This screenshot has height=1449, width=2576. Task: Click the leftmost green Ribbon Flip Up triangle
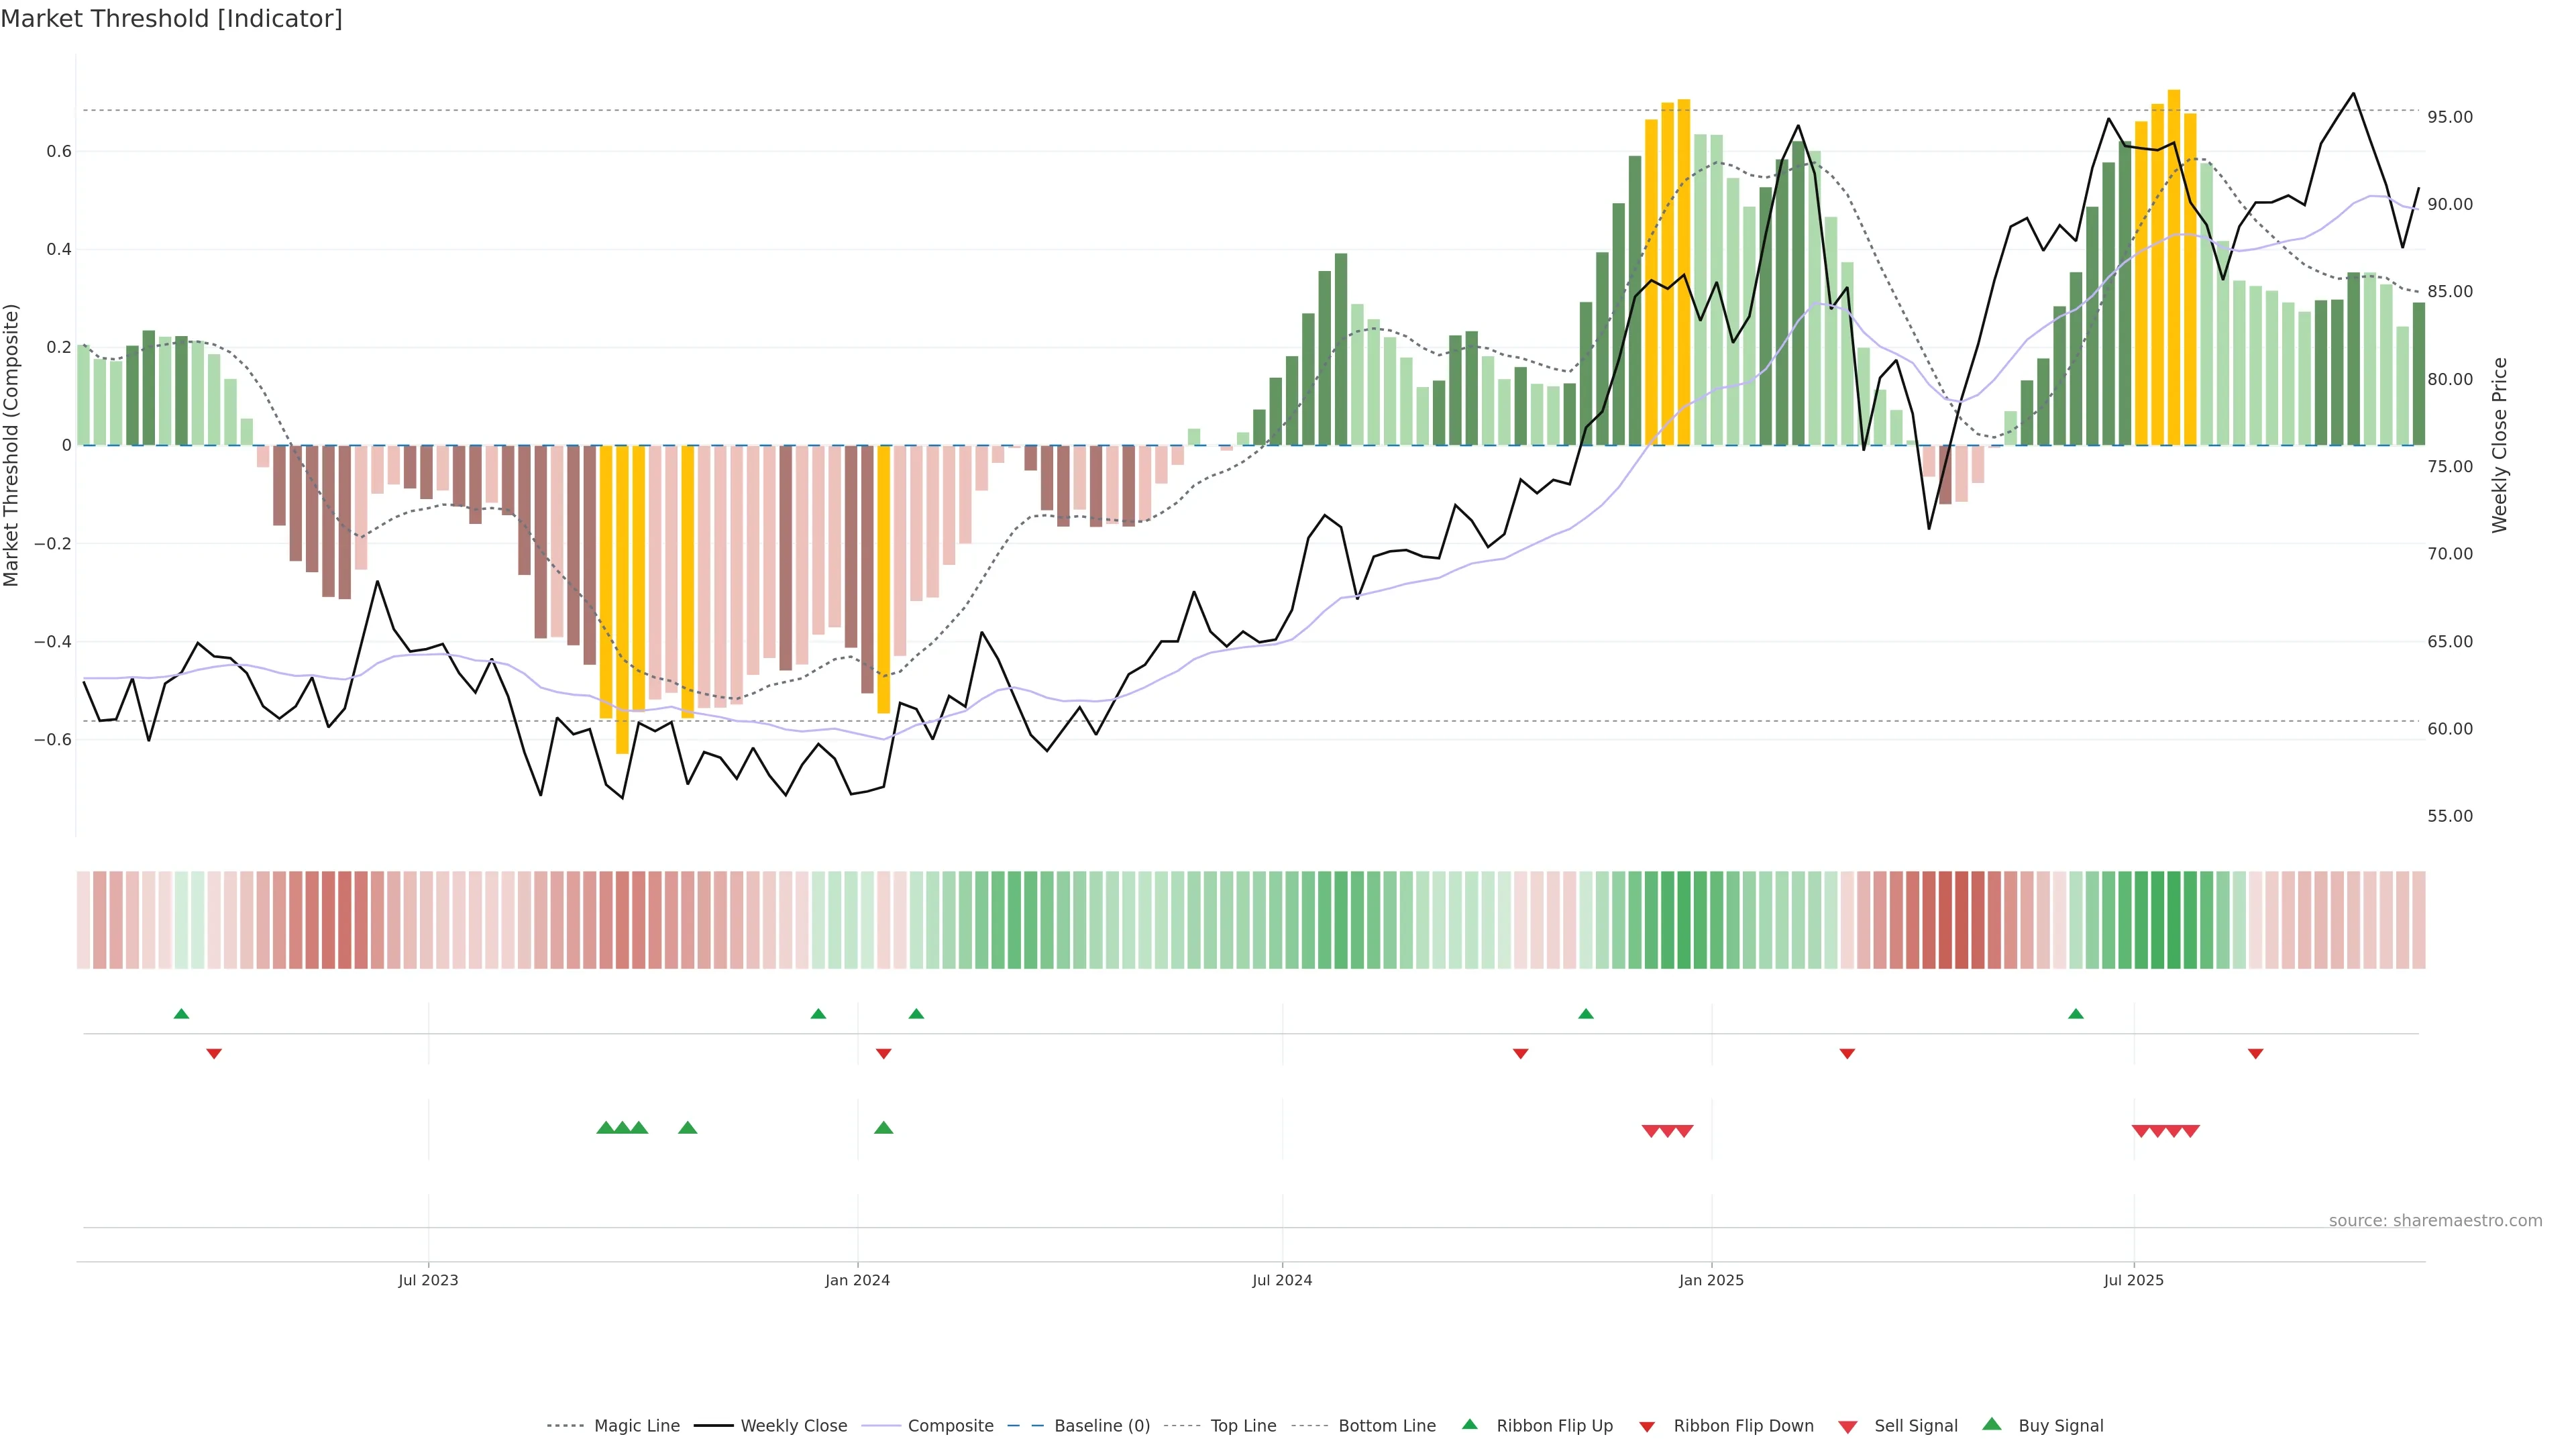pos(181,1014)
